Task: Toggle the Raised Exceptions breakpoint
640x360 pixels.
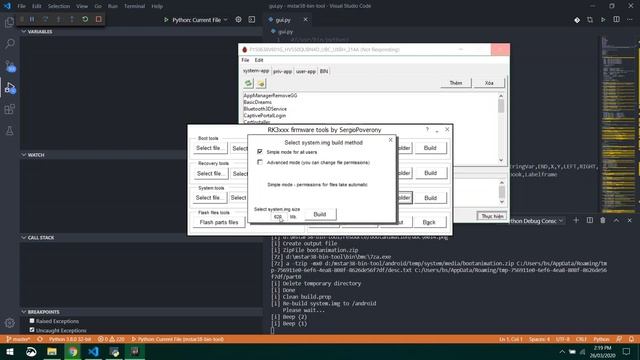Action: point(32,321)
